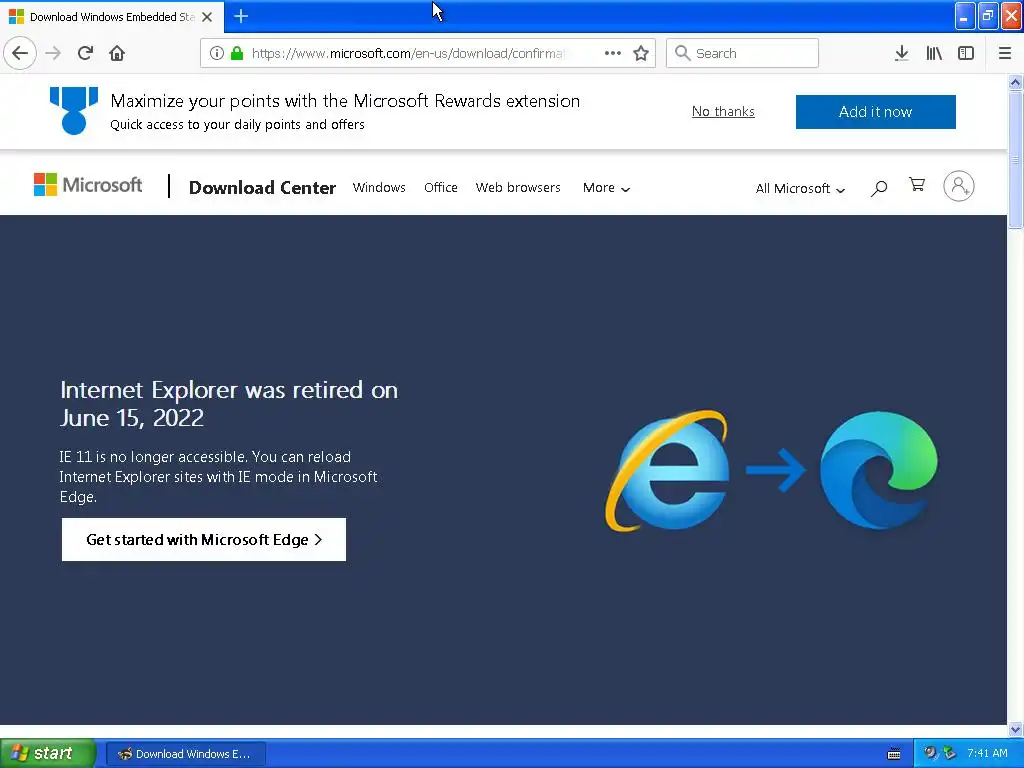Click the scrollbar up arrow
1024x768 pixels.
[1015, 82]
